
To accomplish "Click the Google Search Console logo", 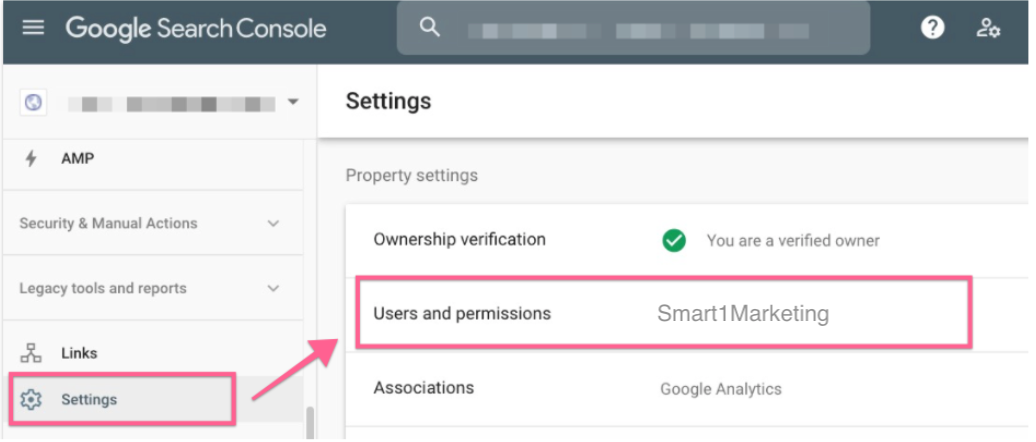I will coord(196,28).
